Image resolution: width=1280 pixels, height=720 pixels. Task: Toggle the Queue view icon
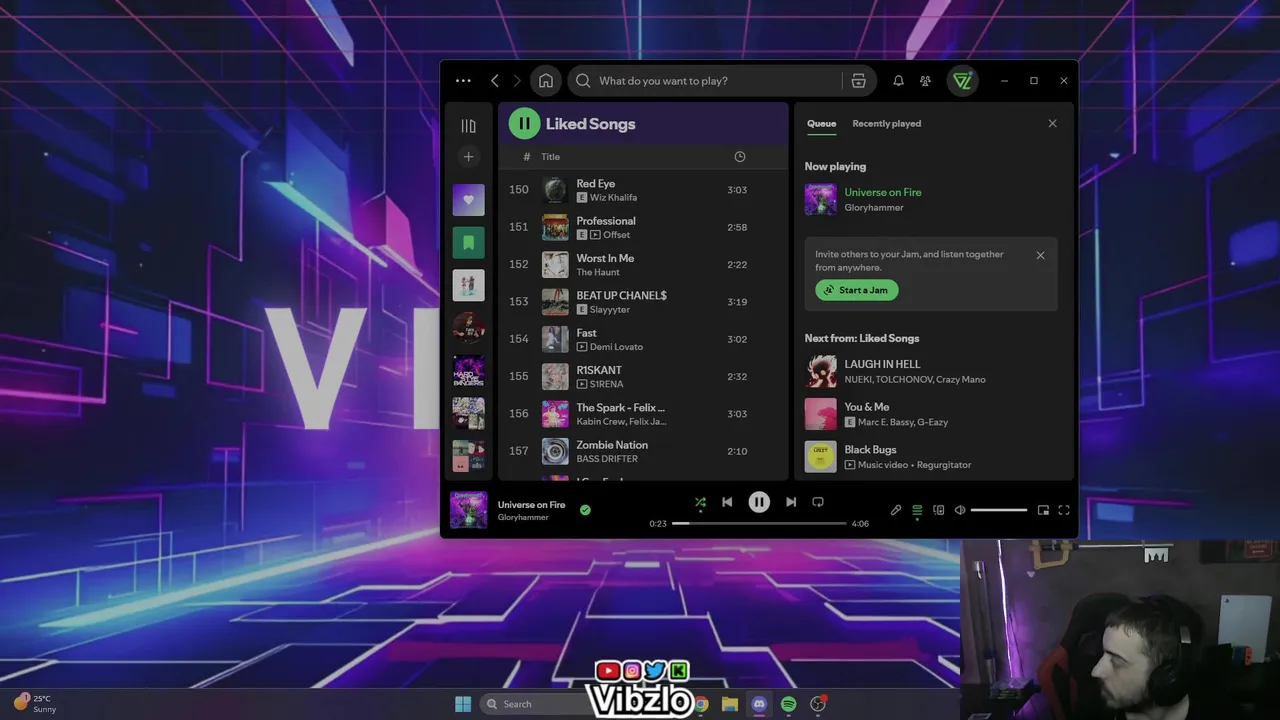[917, 510]
